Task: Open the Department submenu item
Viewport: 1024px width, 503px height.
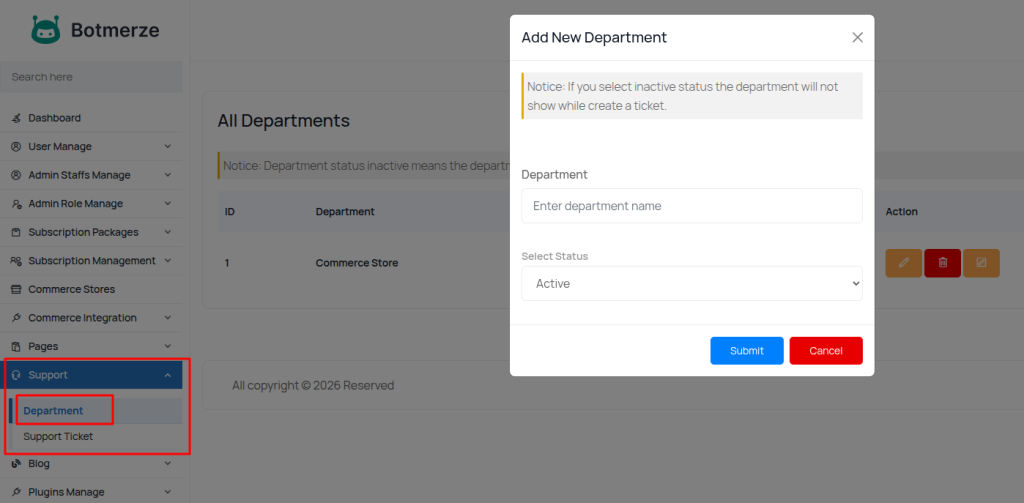Action: [54, 411]
